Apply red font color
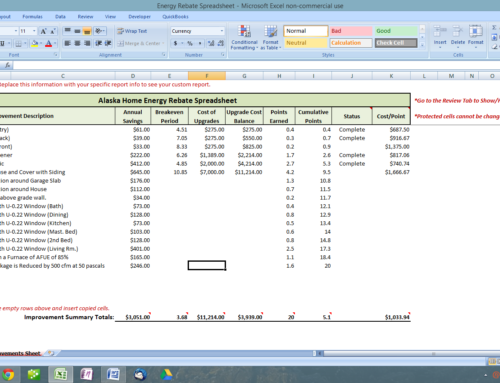Viewport: 500px width, 383px height. tap(49, 44)
